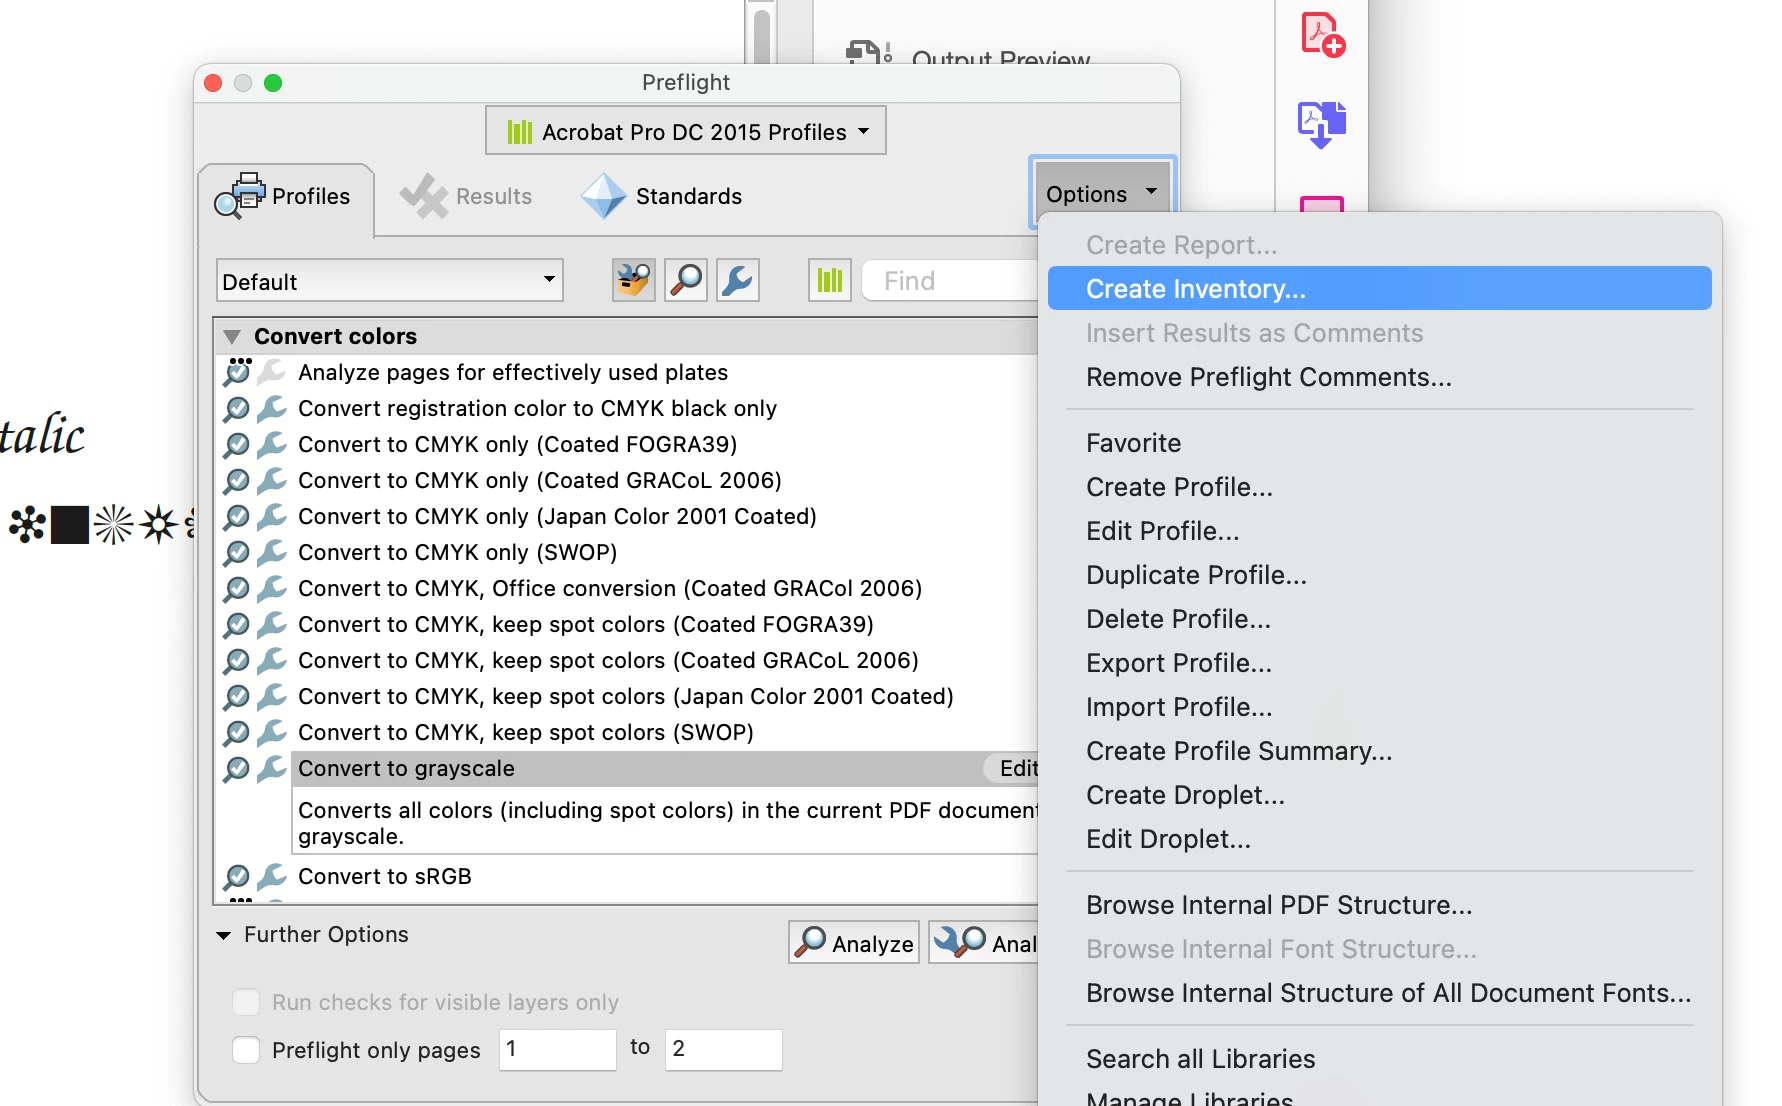This screenshot has width=1782, height=1106.
Task: Click the Select single checks magnifier icon
Action: coord(686,280)
